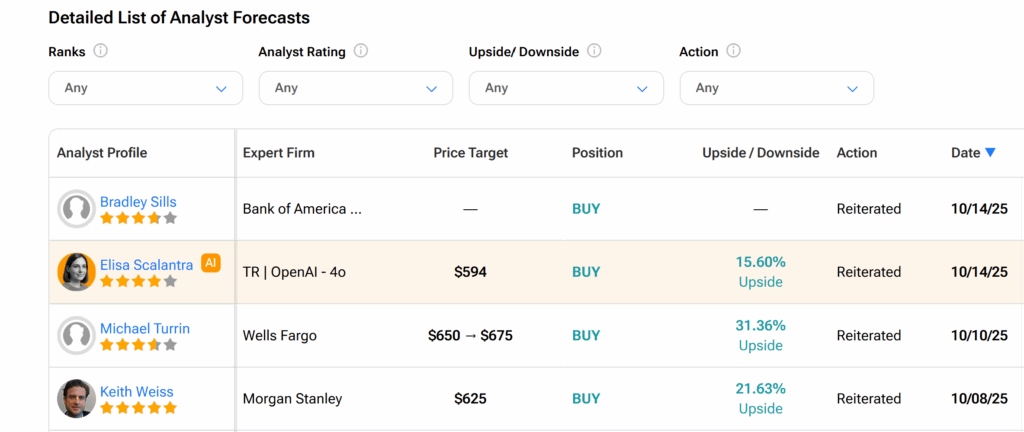Click the info icon next to Upside/ Downside
1024x432 pixels.
coord(594,51)
